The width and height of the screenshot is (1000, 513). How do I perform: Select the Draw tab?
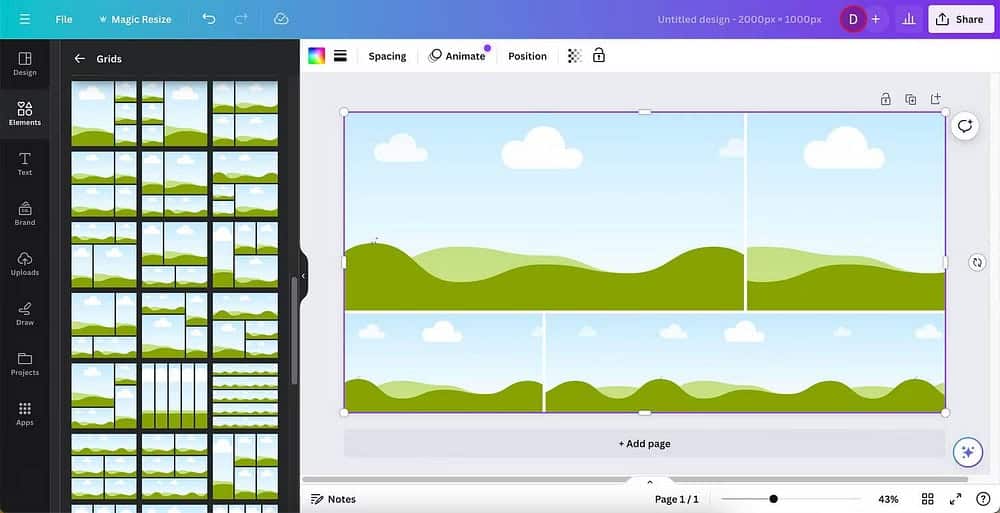tap(25, 314)
